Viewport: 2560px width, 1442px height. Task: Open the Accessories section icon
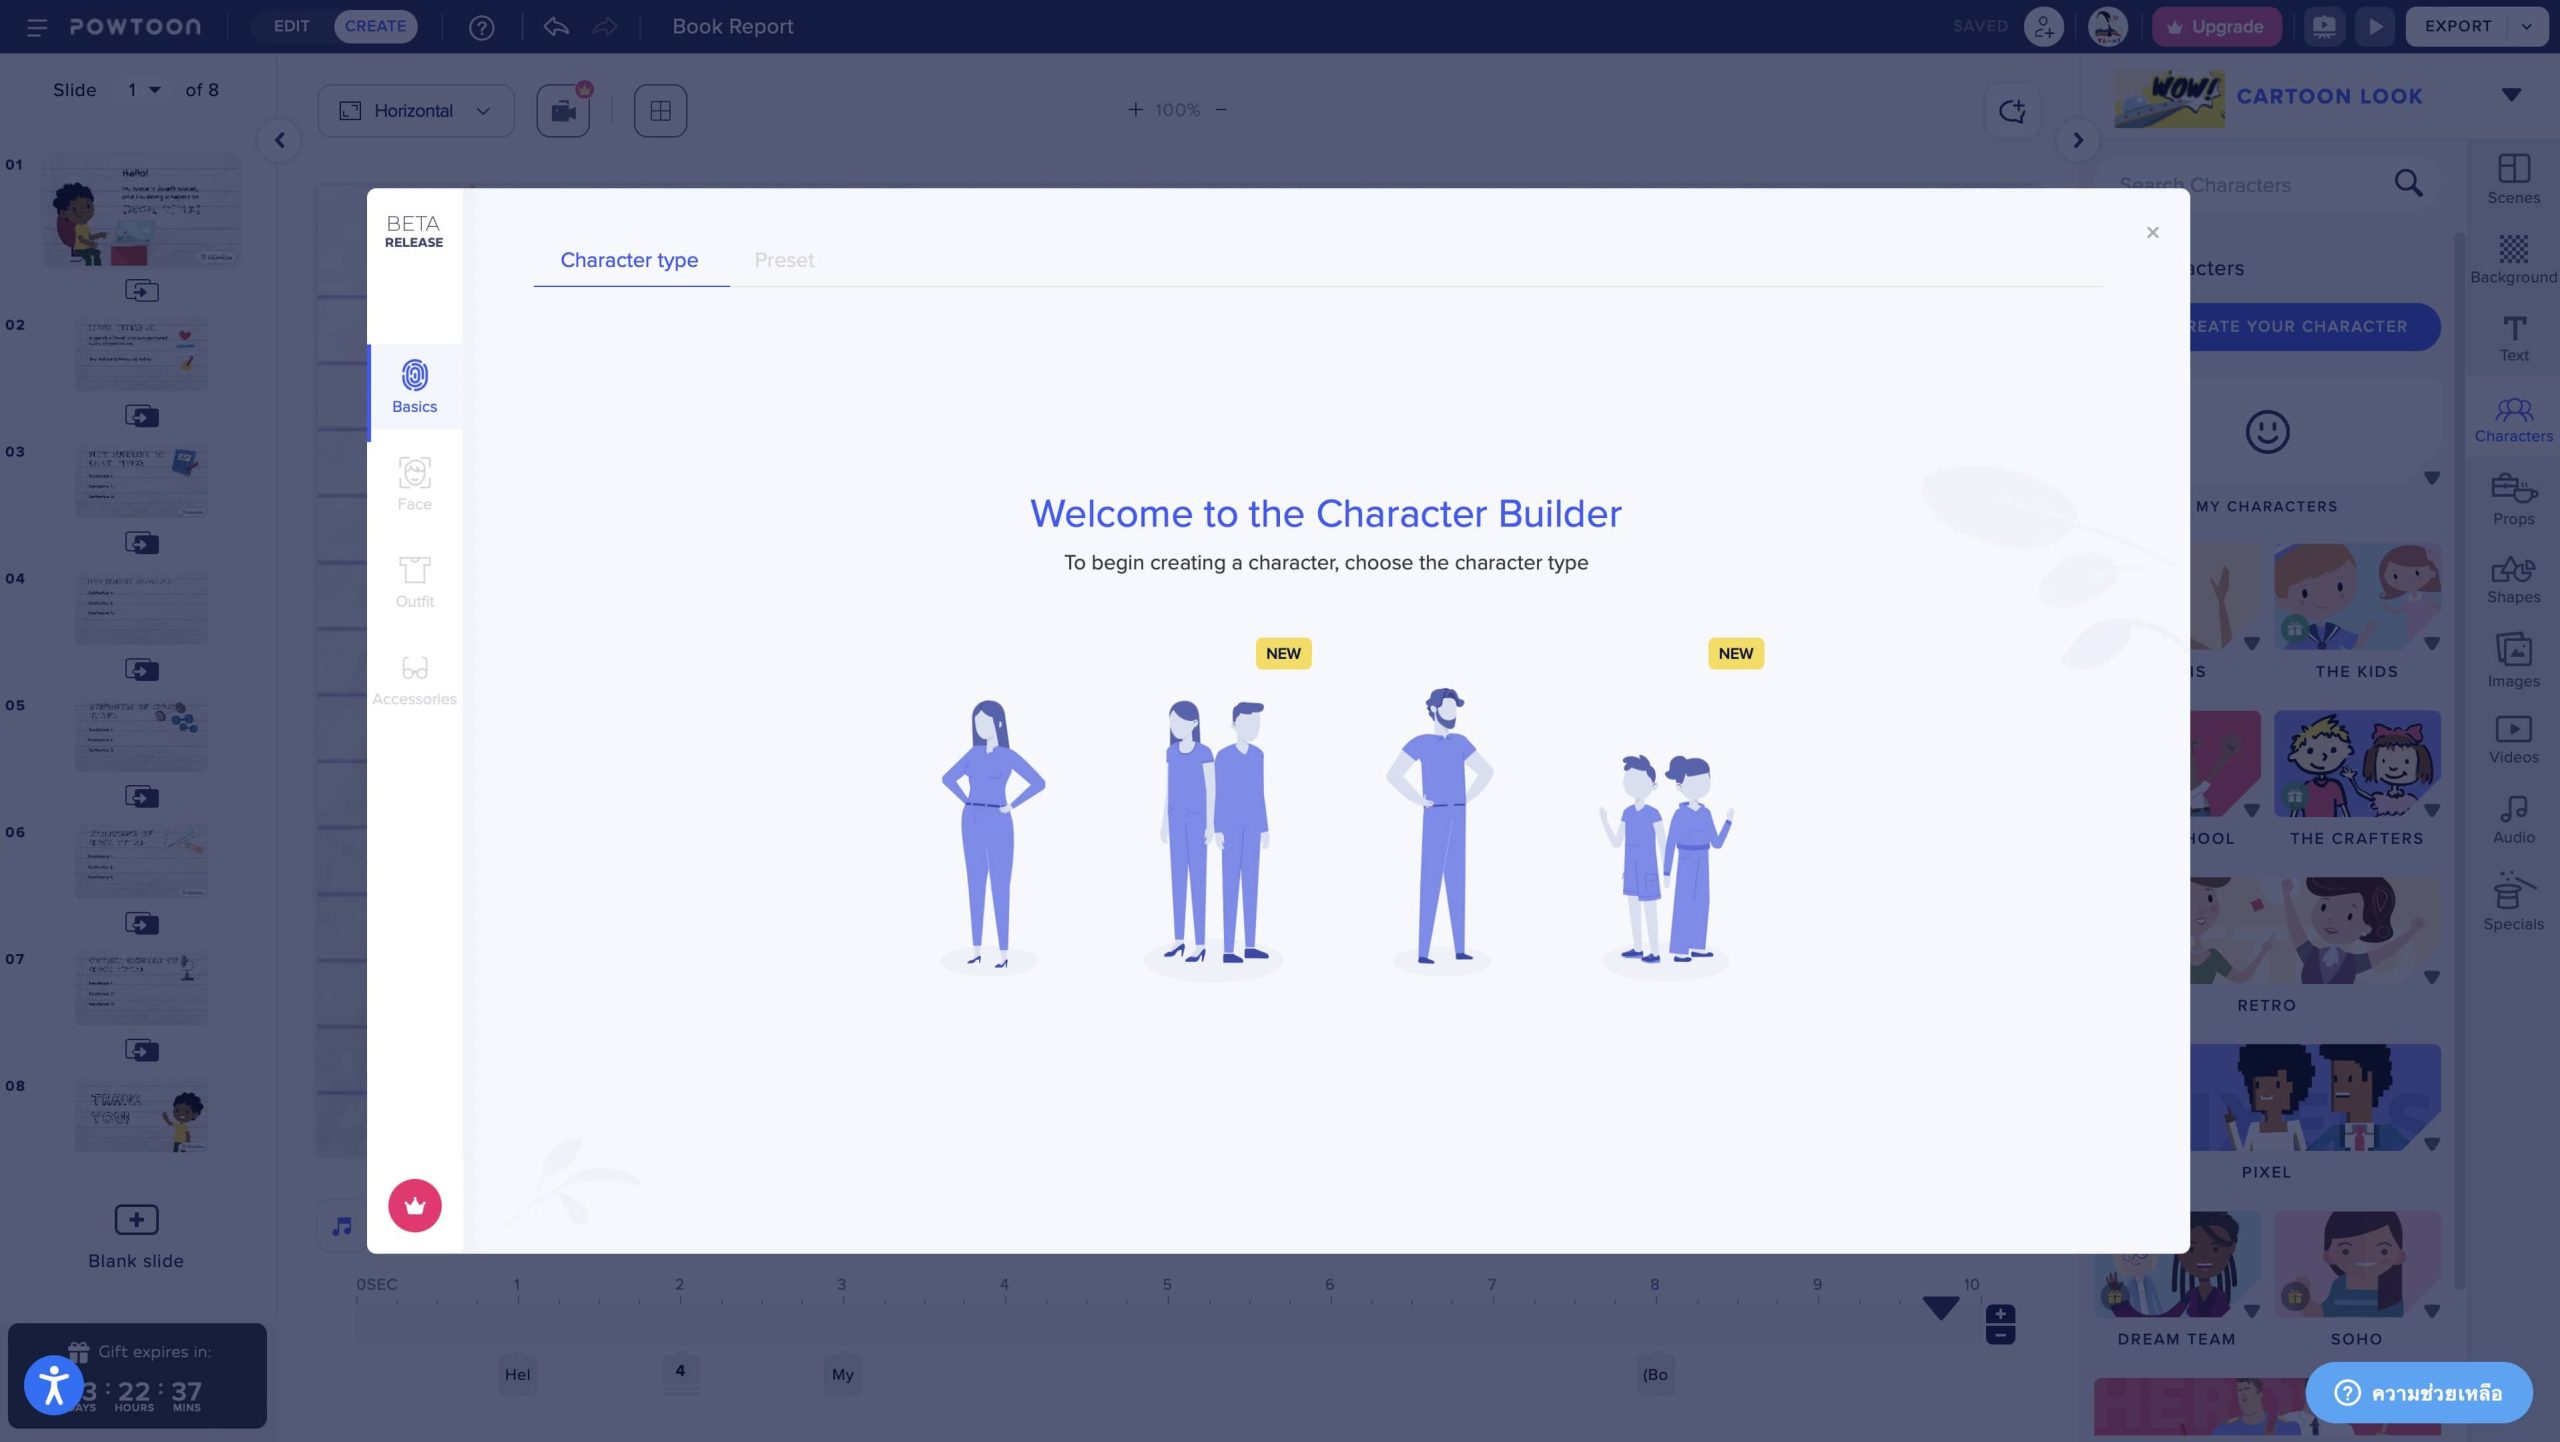tap(414, 678)
